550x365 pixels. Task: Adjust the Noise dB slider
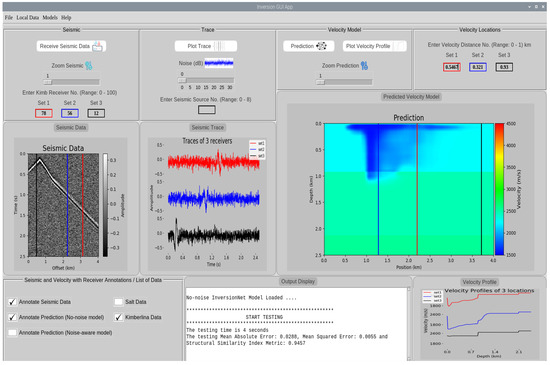click(206, 81)
